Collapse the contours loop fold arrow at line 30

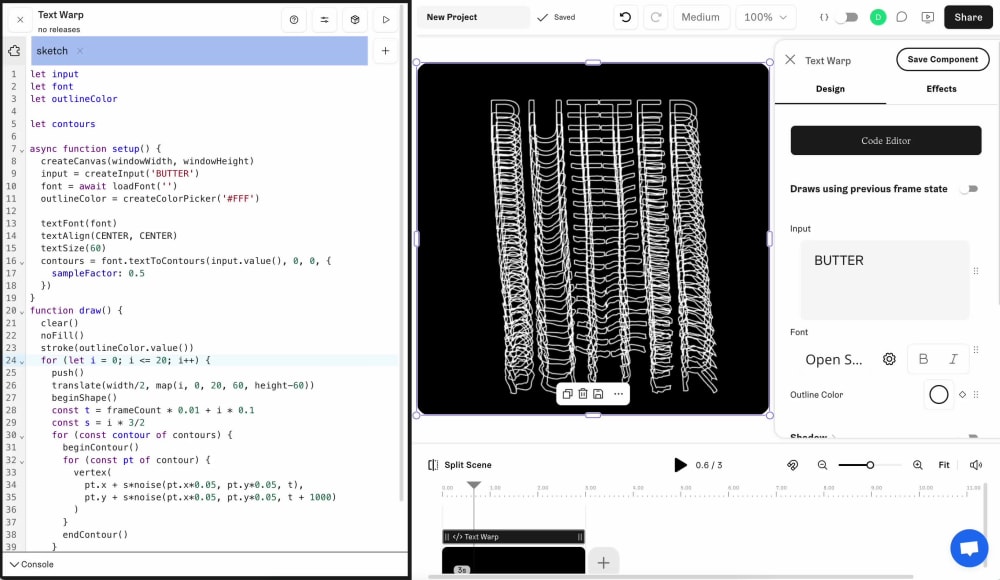(22, 436)
